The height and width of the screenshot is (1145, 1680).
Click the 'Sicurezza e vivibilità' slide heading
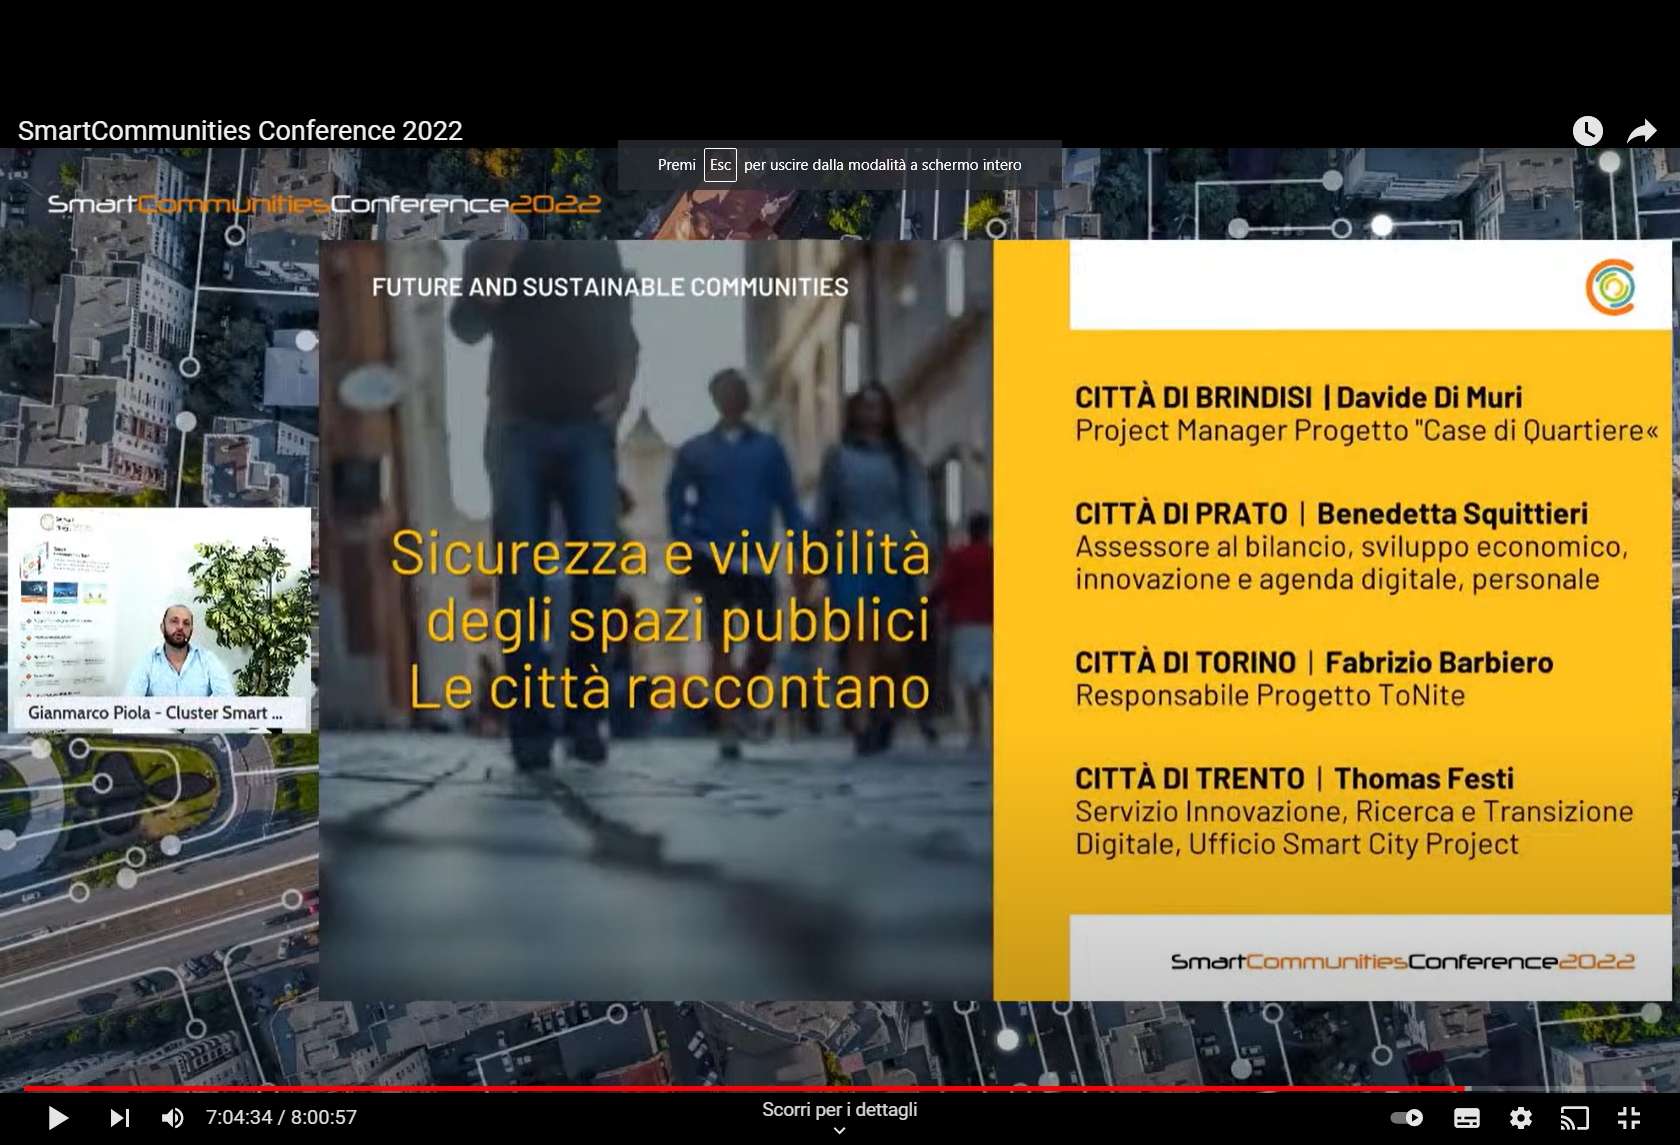click(x=660, y=553)
